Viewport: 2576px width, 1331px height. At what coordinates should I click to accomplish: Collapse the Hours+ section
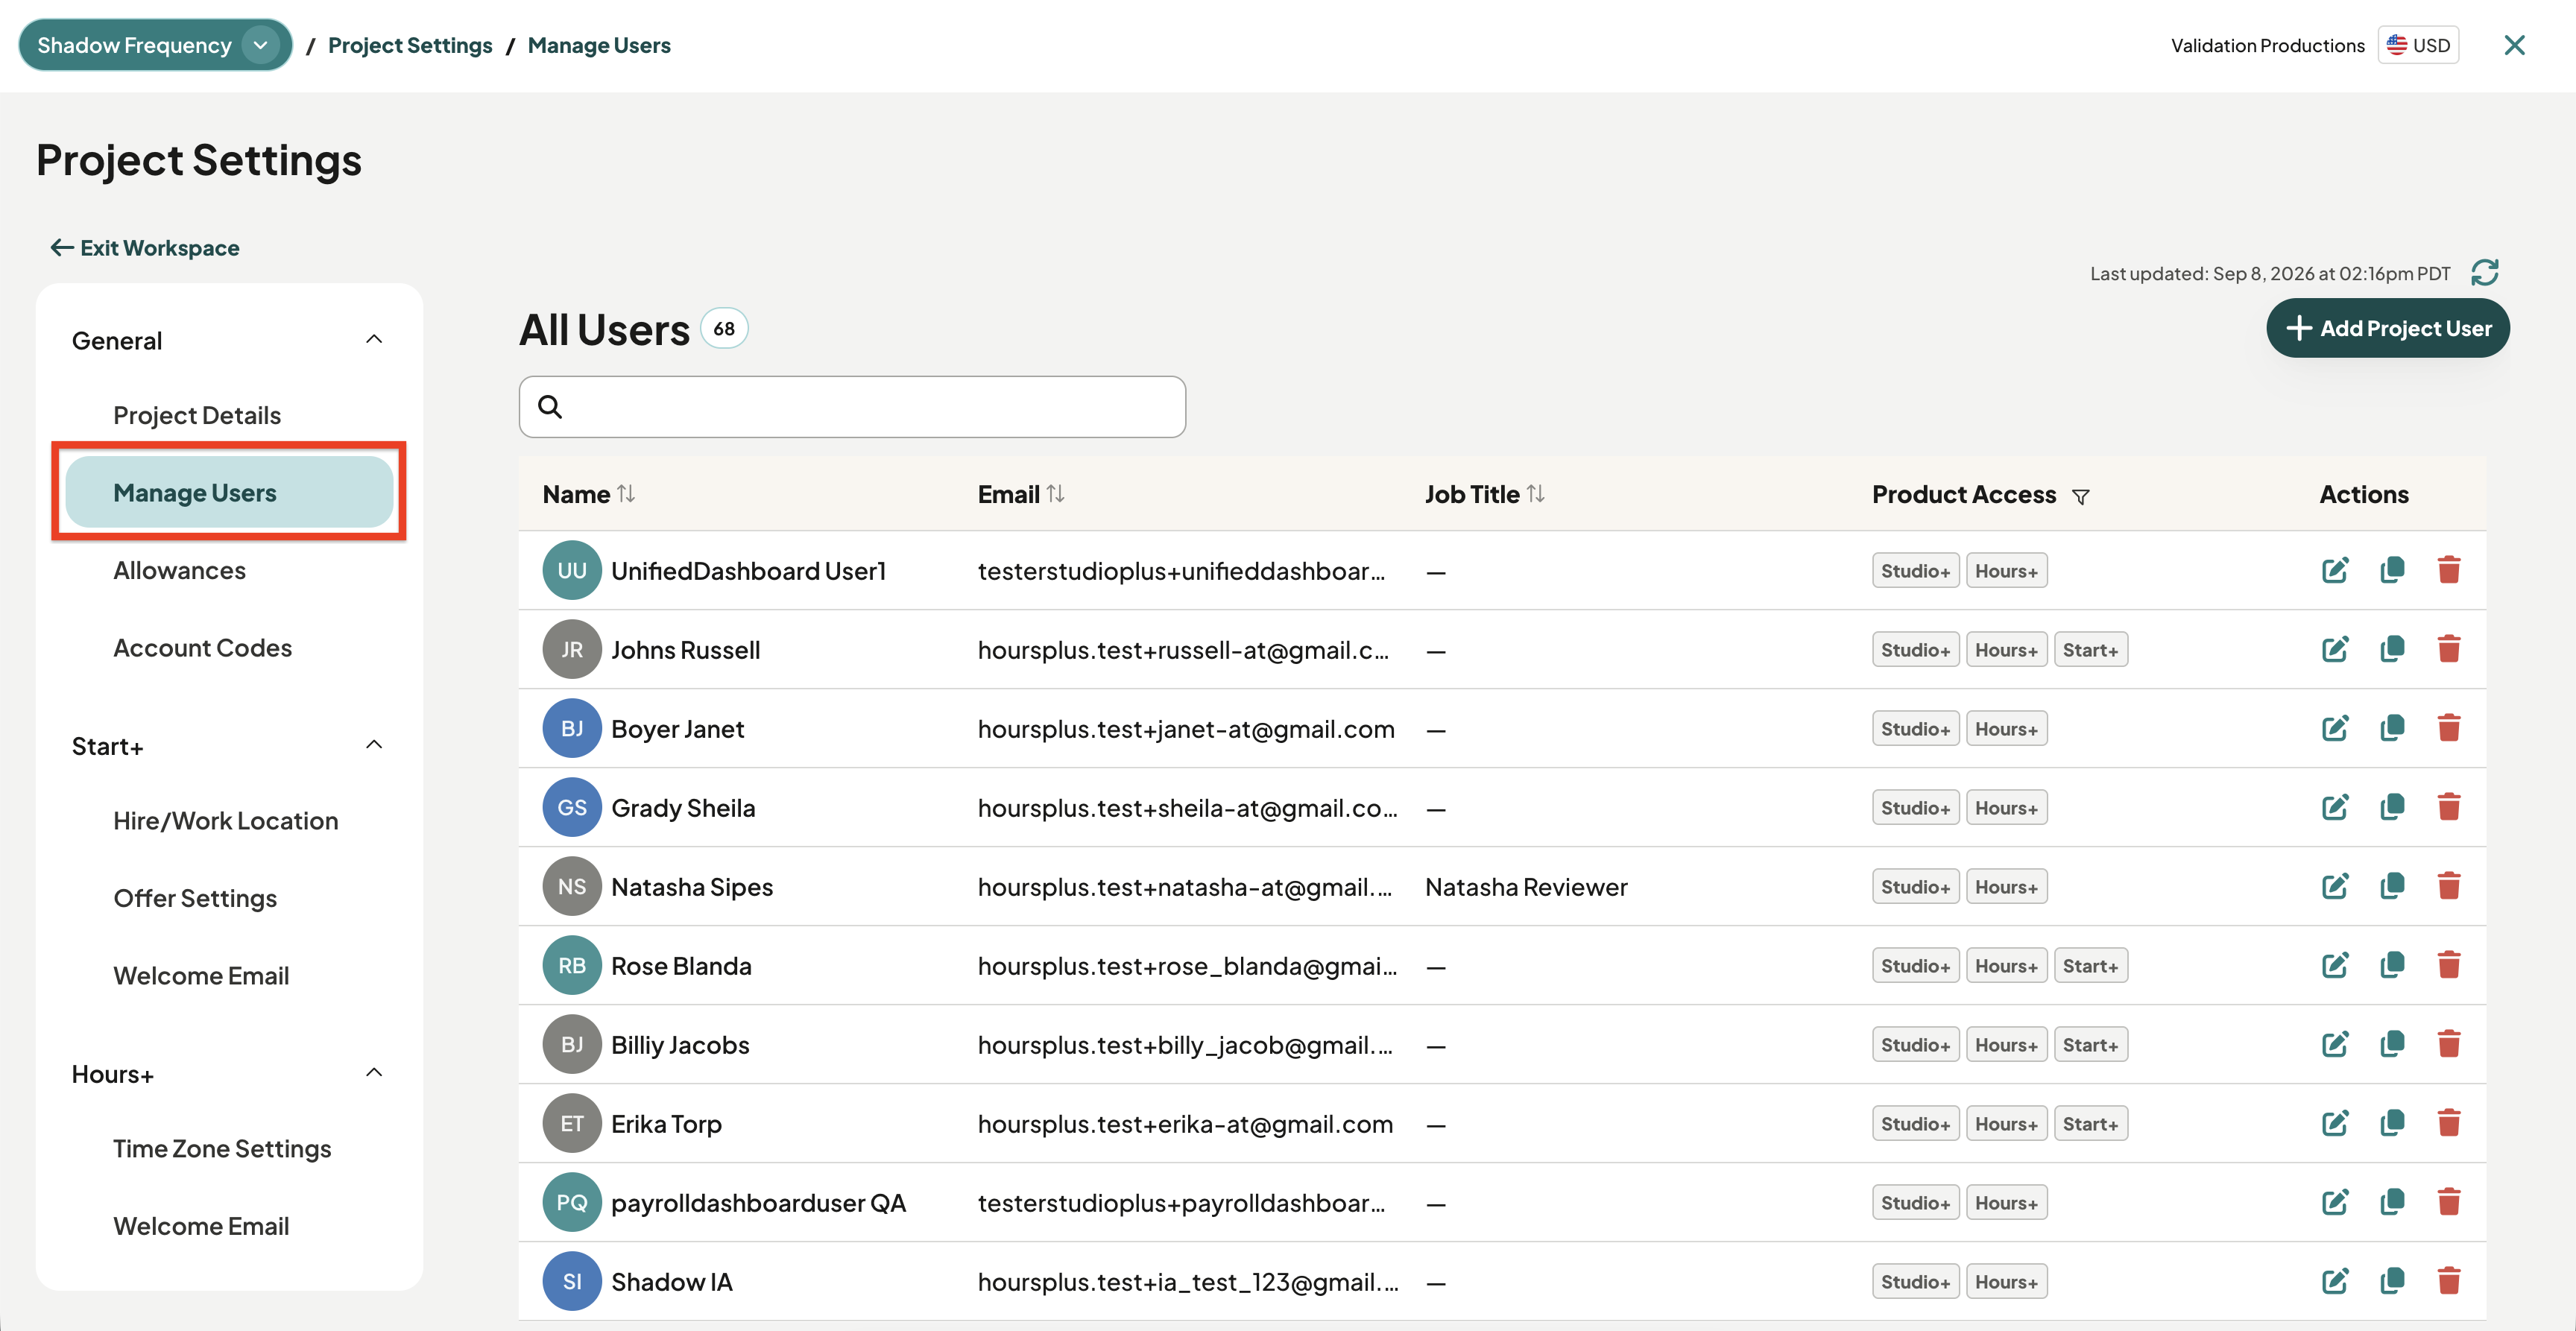pos(374,1073)
